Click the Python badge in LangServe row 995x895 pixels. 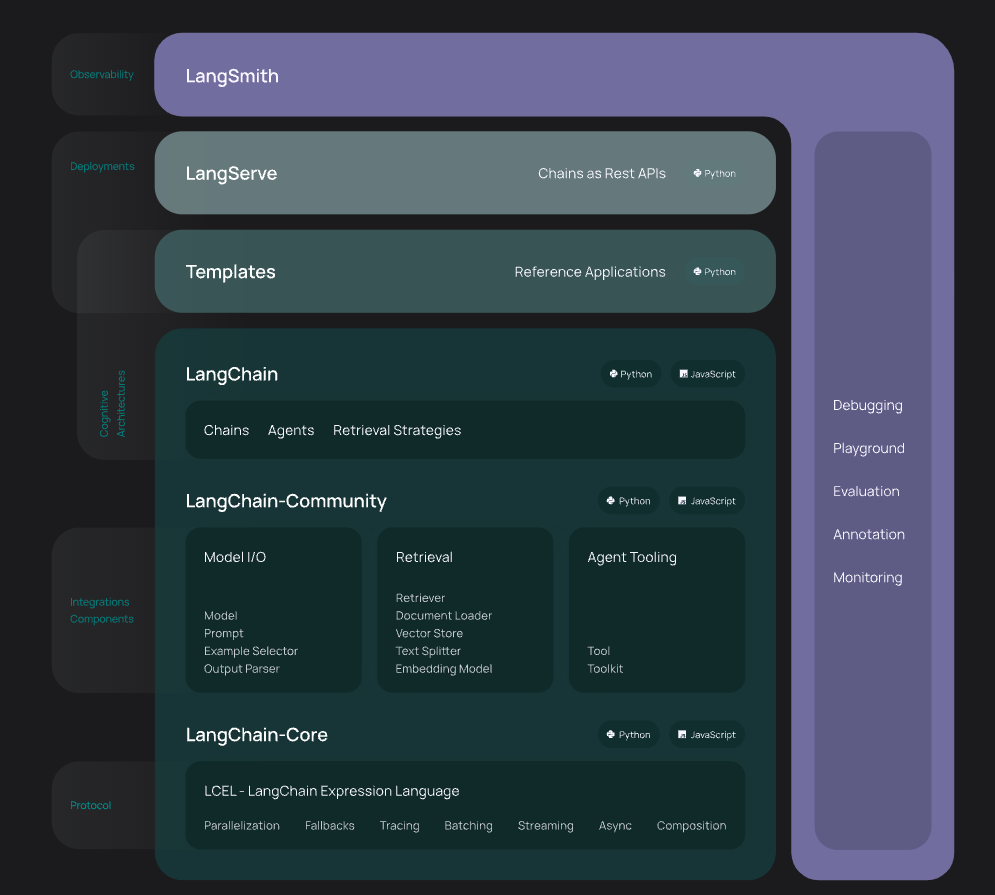714,173
